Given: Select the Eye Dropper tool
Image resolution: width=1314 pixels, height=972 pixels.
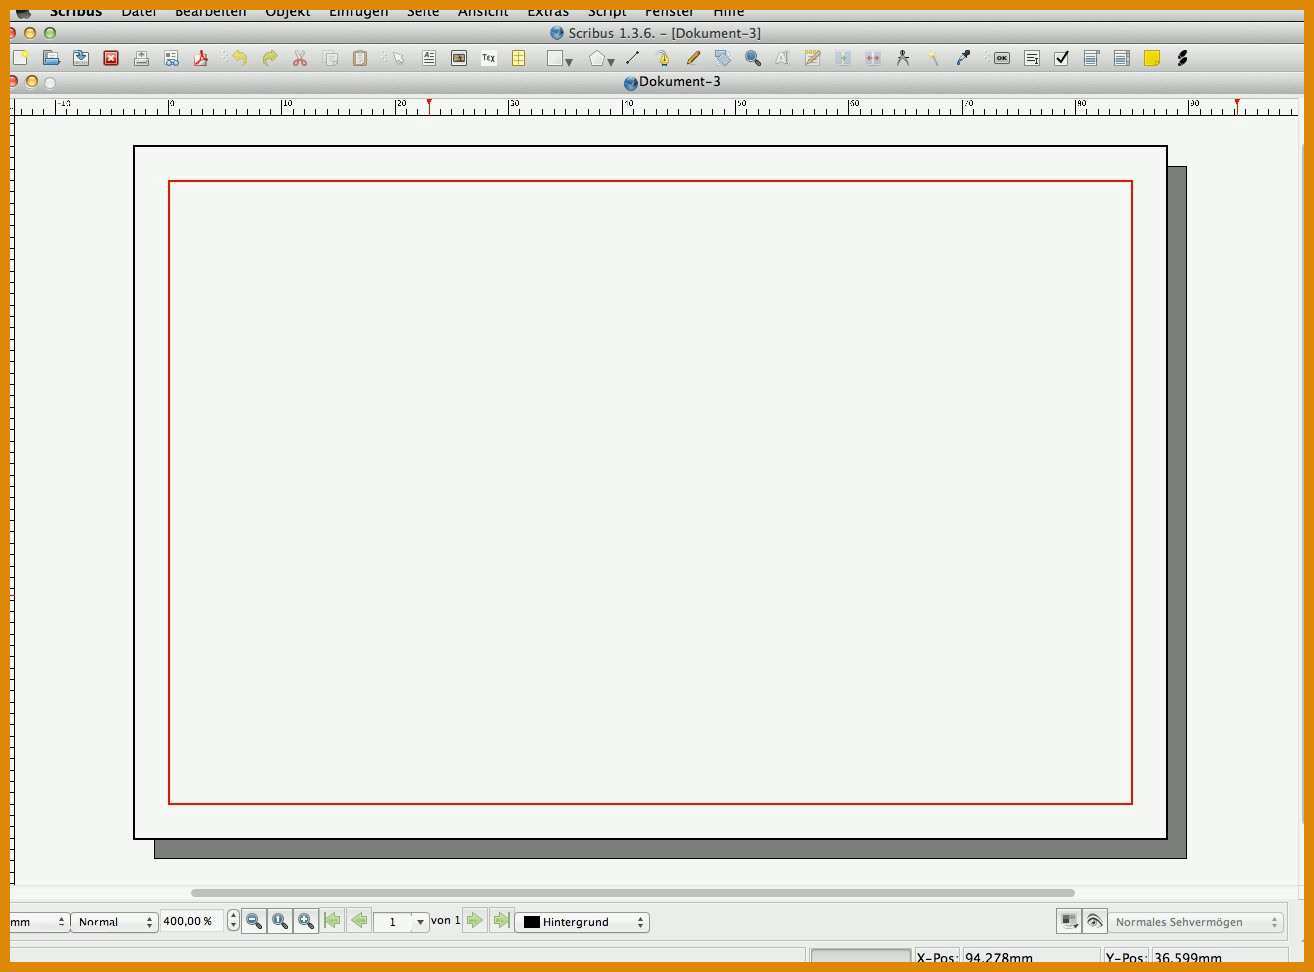Looking at the screenshot, I should (x=963, y=58).
